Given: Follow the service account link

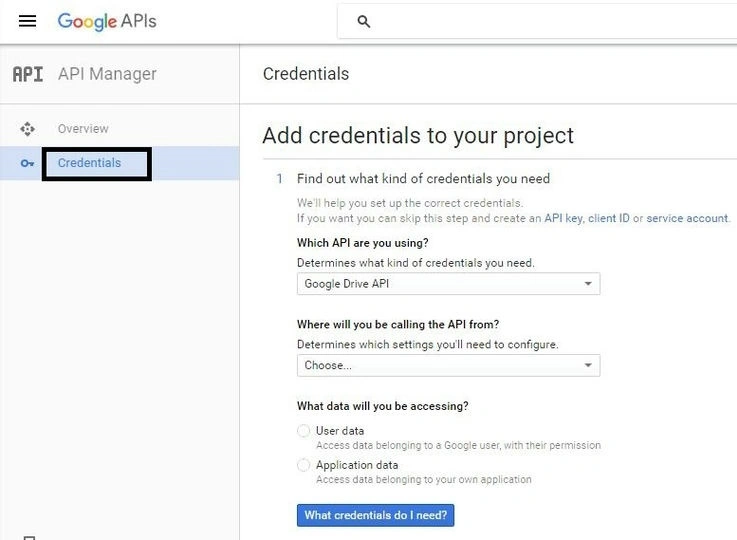Looking at the screenshot, I should click(x=687, y=218).
